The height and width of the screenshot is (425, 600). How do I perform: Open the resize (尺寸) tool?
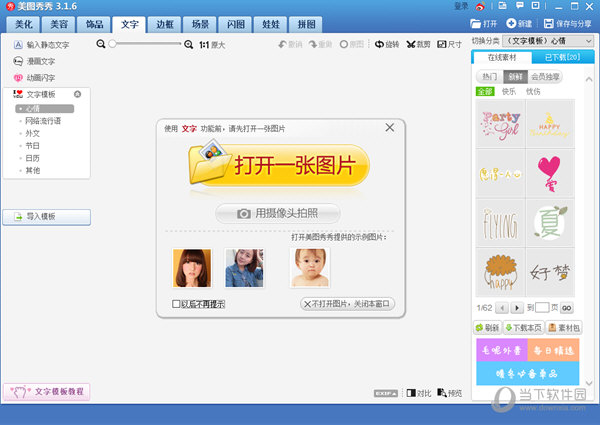click(x=449, y=44)
